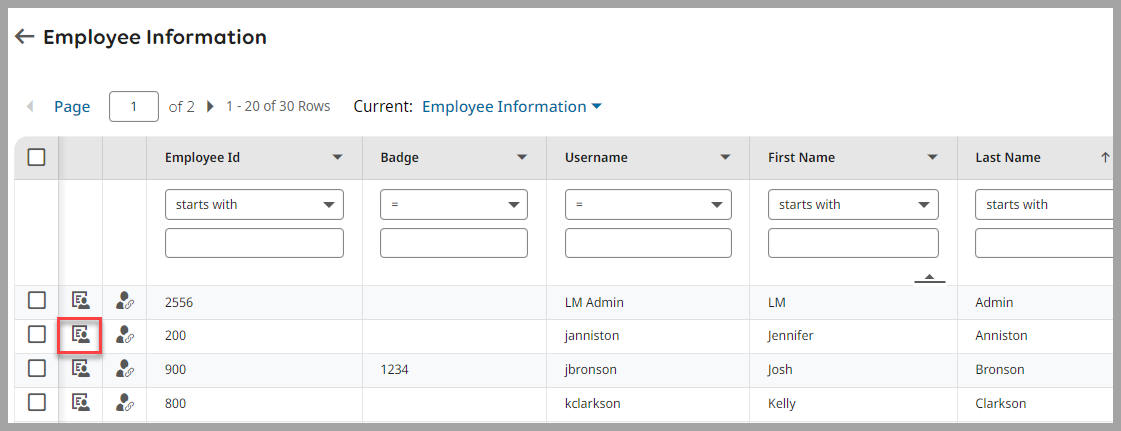Select the checkbox for employee 2556
Viewport: 1121px width, 431px height.
coord(37,301)
